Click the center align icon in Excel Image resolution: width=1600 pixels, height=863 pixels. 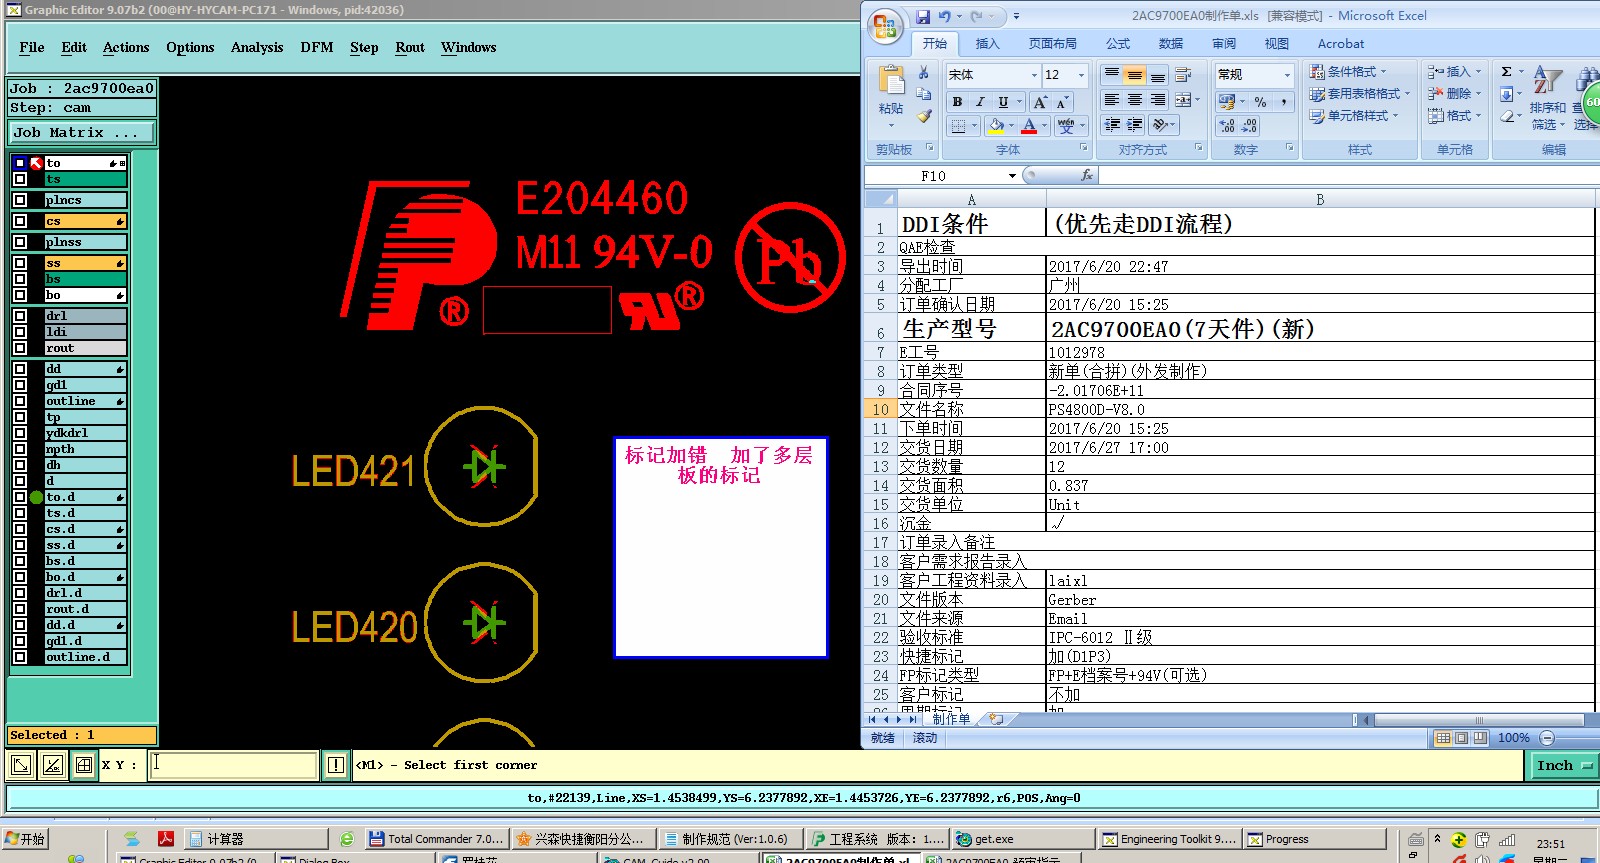(1134, 100)
